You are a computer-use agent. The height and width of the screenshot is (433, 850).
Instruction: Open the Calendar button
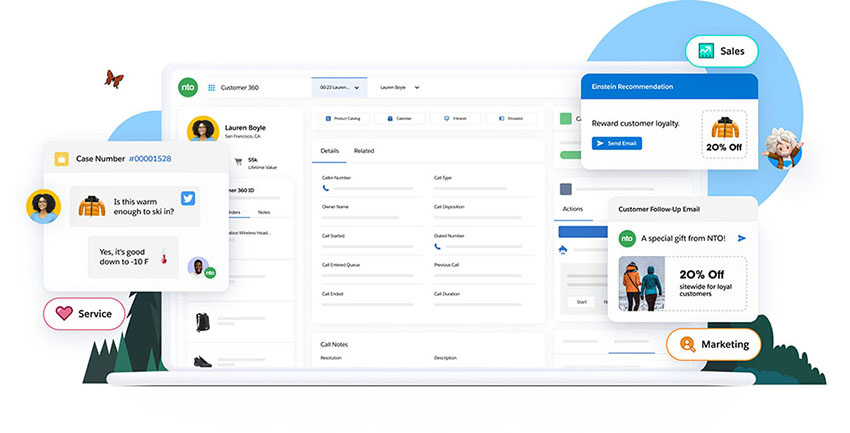point(401,118)
